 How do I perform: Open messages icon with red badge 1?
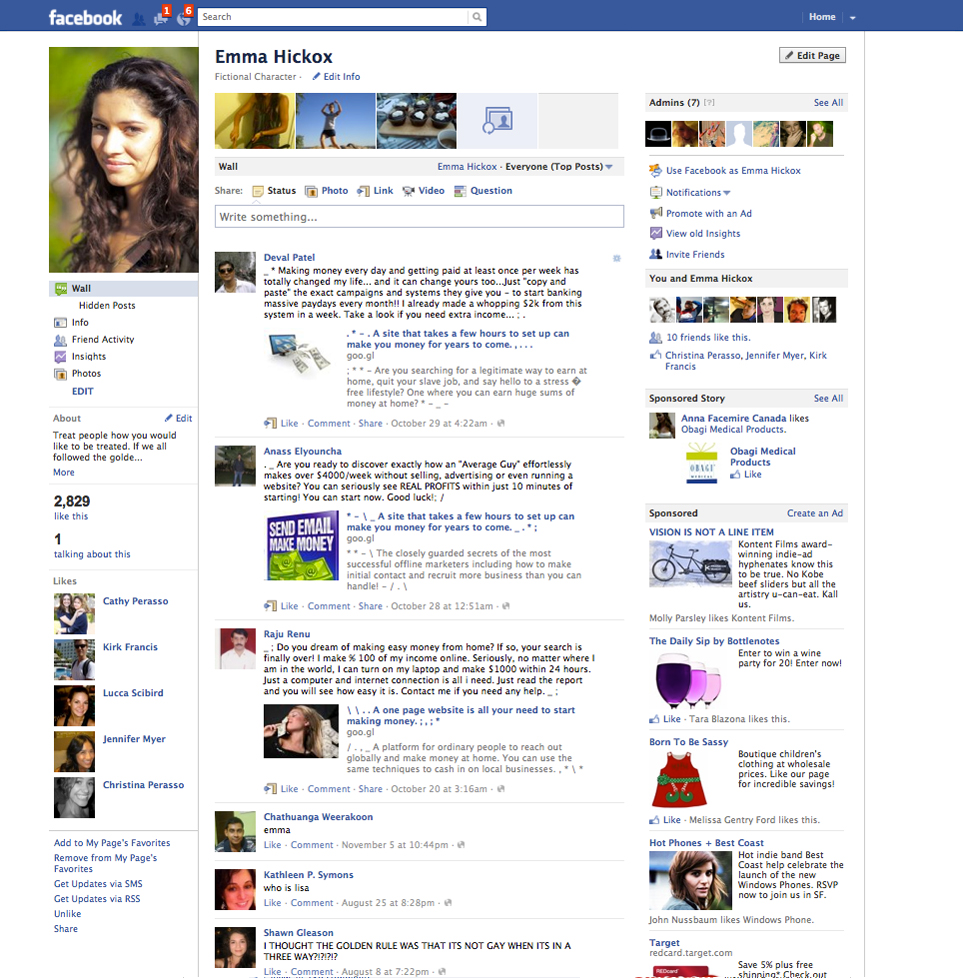coord(162,17)
